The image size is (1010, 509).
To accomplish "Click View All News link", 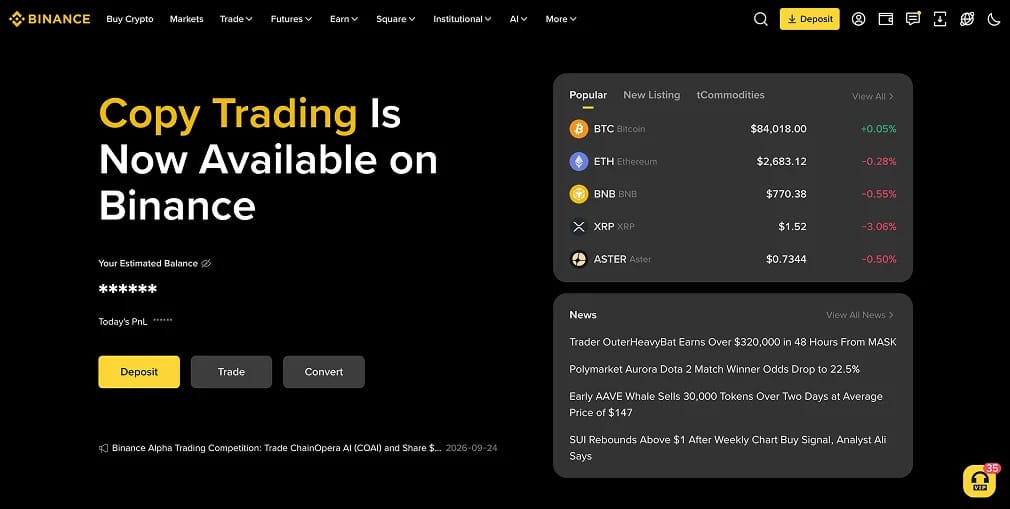I will 860,315.
